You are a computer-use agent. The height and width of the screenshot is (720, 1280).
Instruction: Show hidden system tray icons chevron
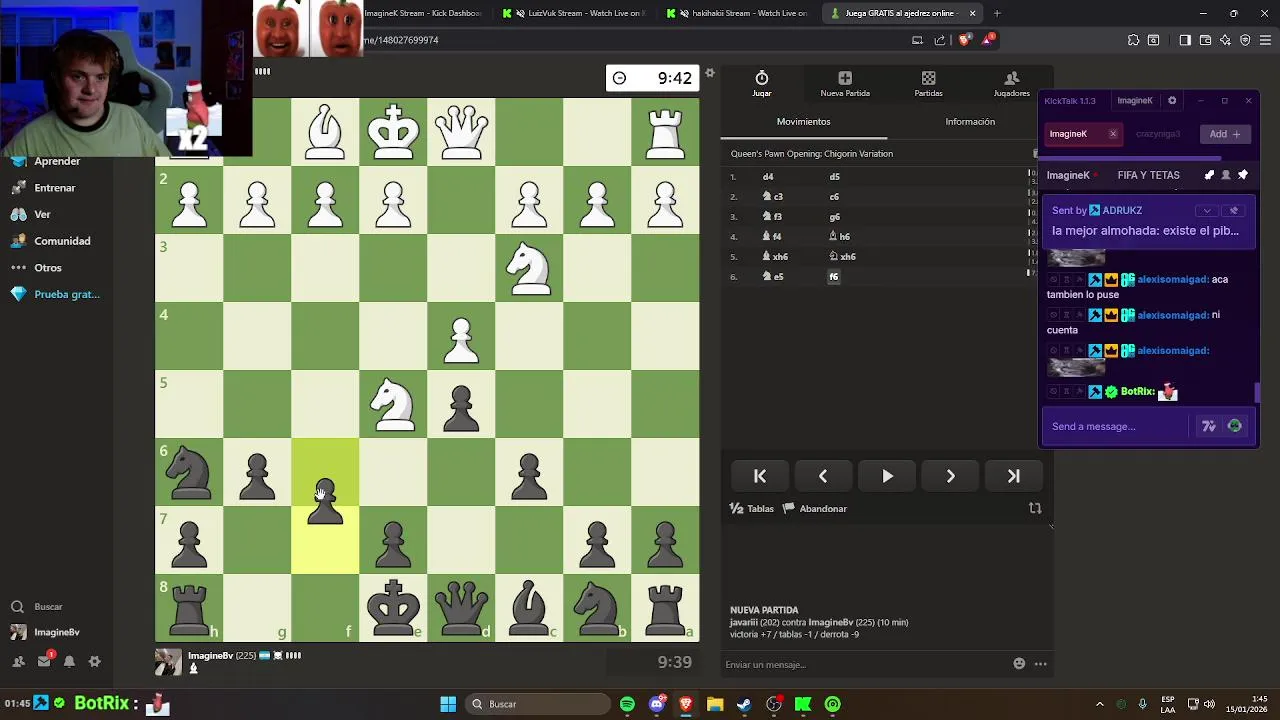1099,704
